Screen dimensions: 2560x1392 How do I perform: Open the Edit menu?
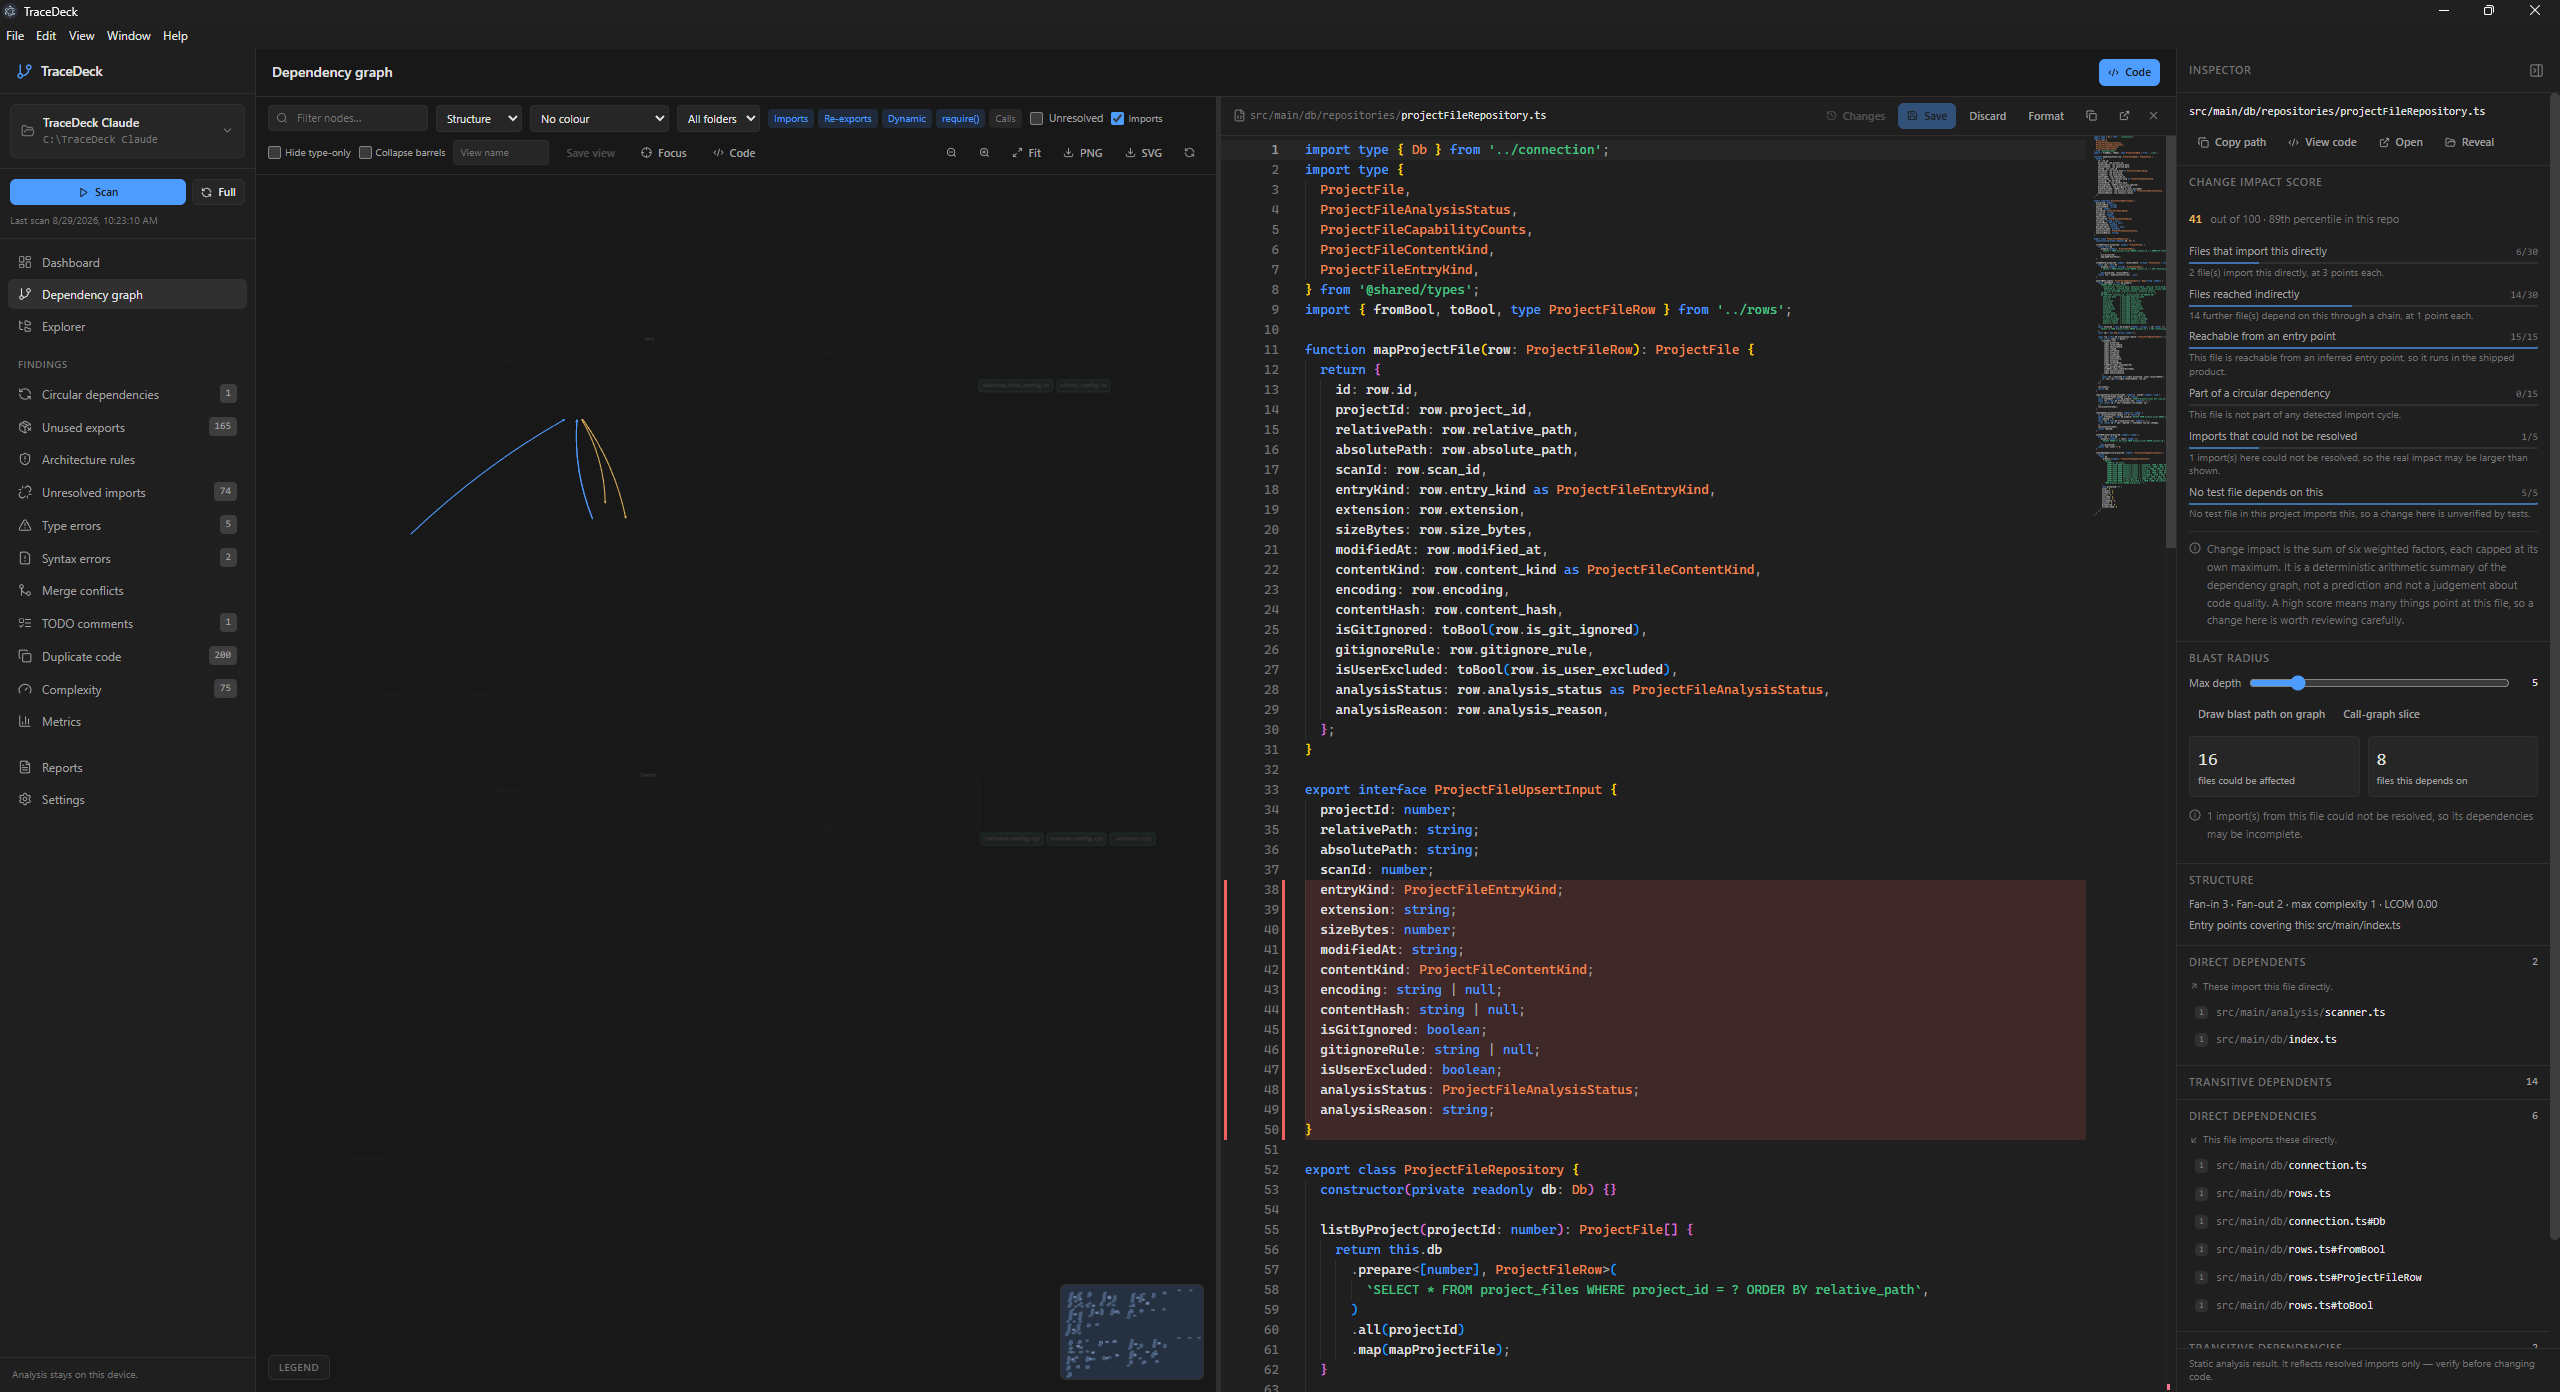point(46,36)
